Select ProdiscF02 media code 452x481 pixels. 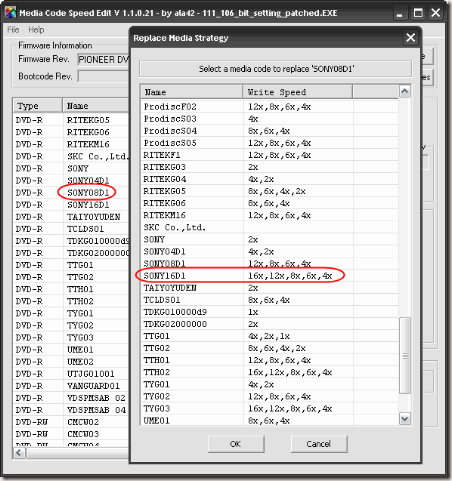click(x=269, y=107)
